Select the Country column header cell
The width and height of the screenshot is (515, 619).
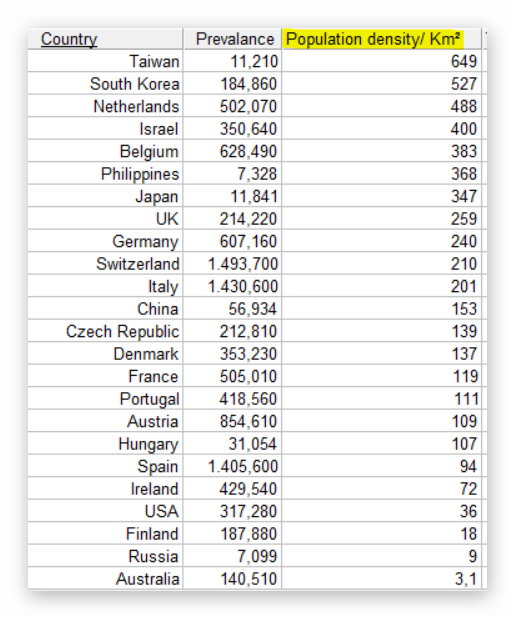(105, 39)
